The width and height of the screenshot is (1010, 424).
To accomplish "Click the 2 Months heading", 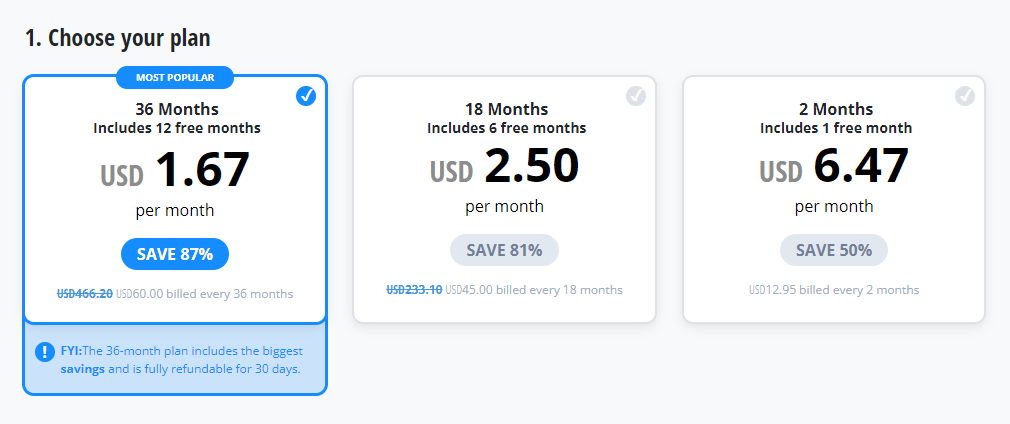I will pyautogui.click(x=836, y=109).
